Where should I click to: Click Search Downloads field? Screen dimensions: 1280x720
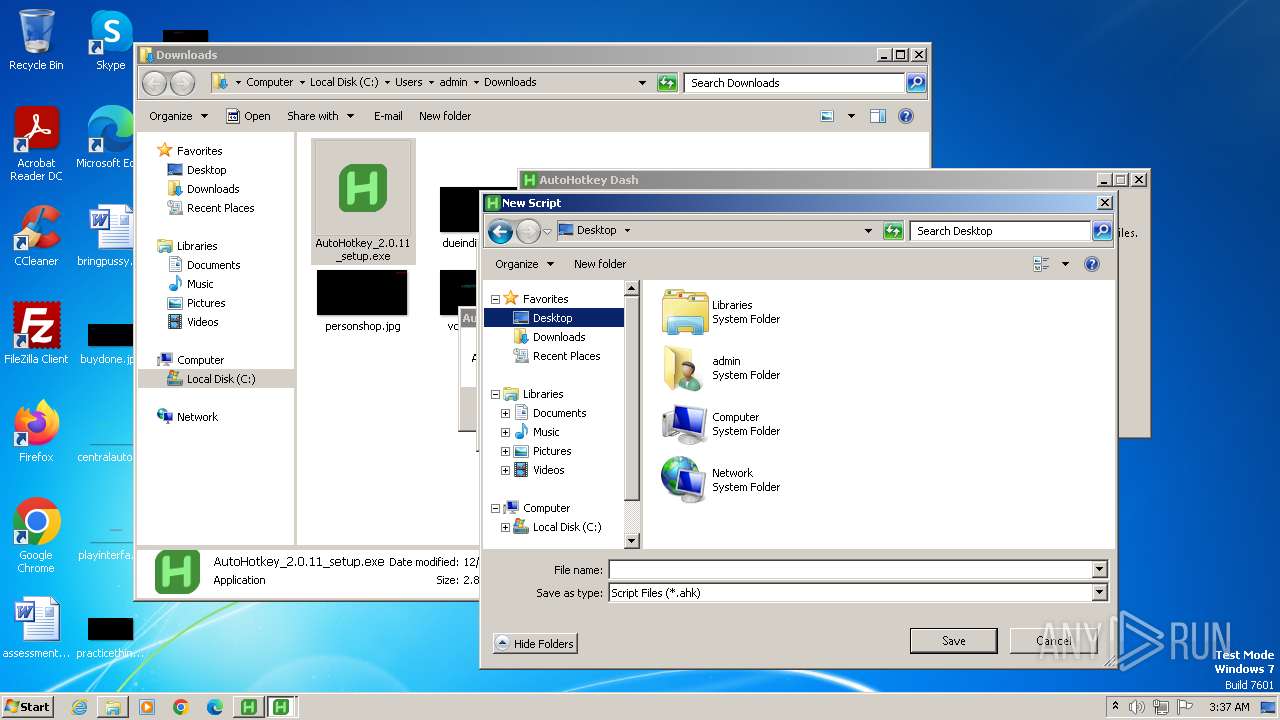795,83
